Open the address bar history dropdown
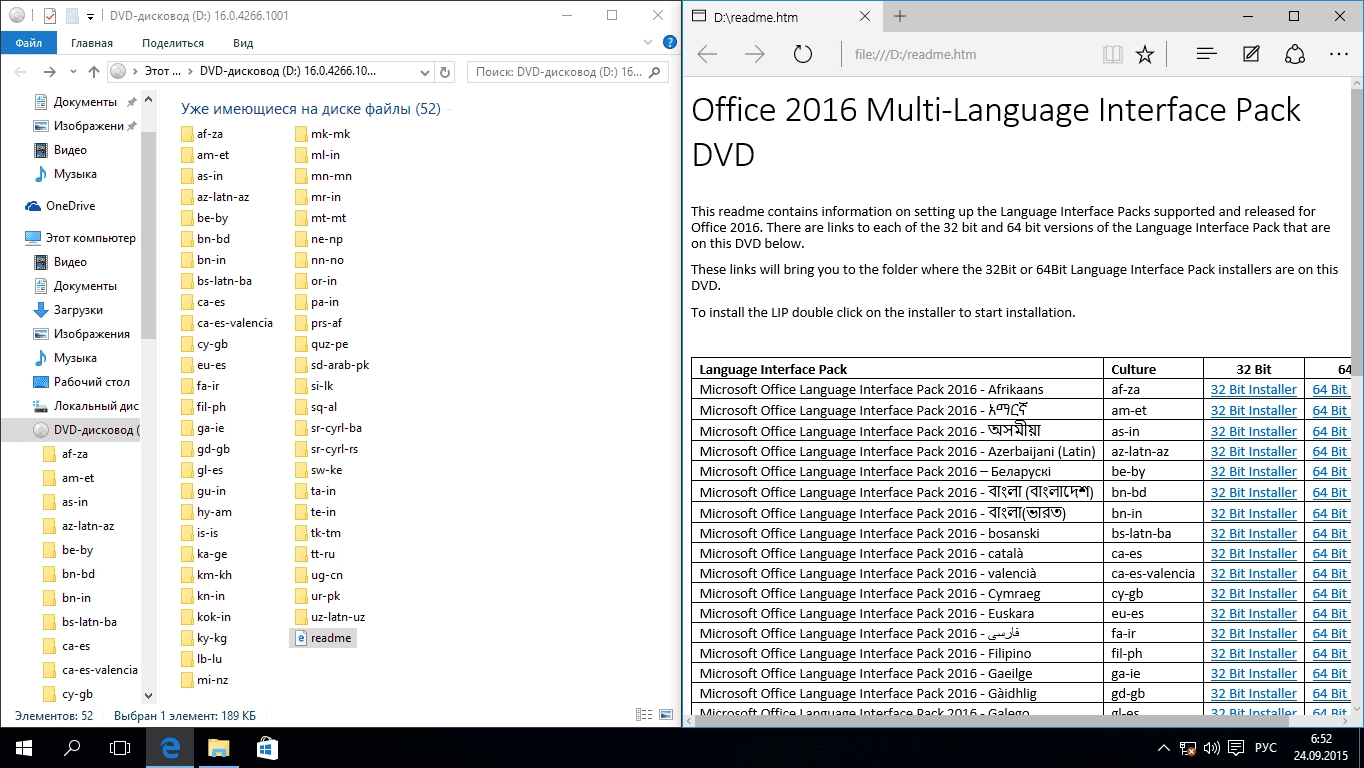This screenshot has width=1364, height=768. click(426, 72)
